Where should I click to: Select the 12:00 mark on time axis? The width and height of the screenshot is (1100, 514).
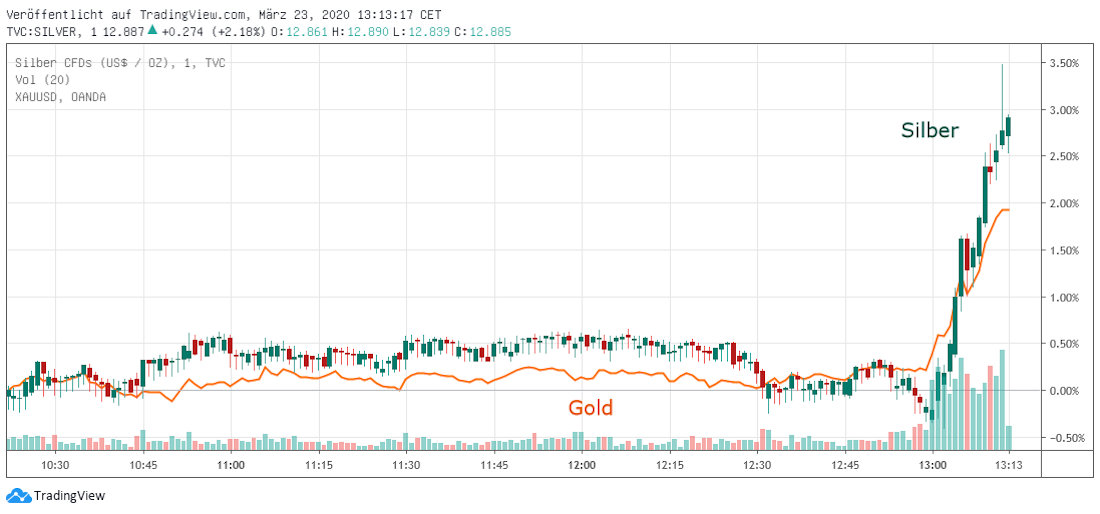coord(582,465)
